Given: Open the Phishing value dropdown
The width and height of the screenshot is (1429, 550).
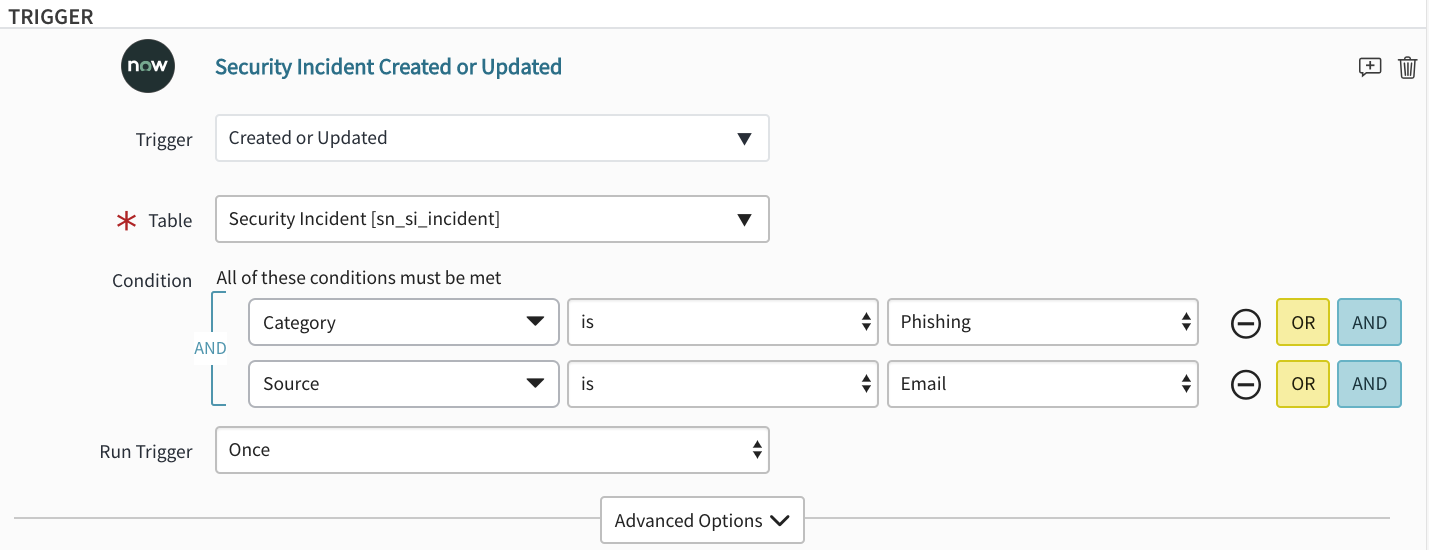Looking at the screenshot, I should click(1043, 322).
